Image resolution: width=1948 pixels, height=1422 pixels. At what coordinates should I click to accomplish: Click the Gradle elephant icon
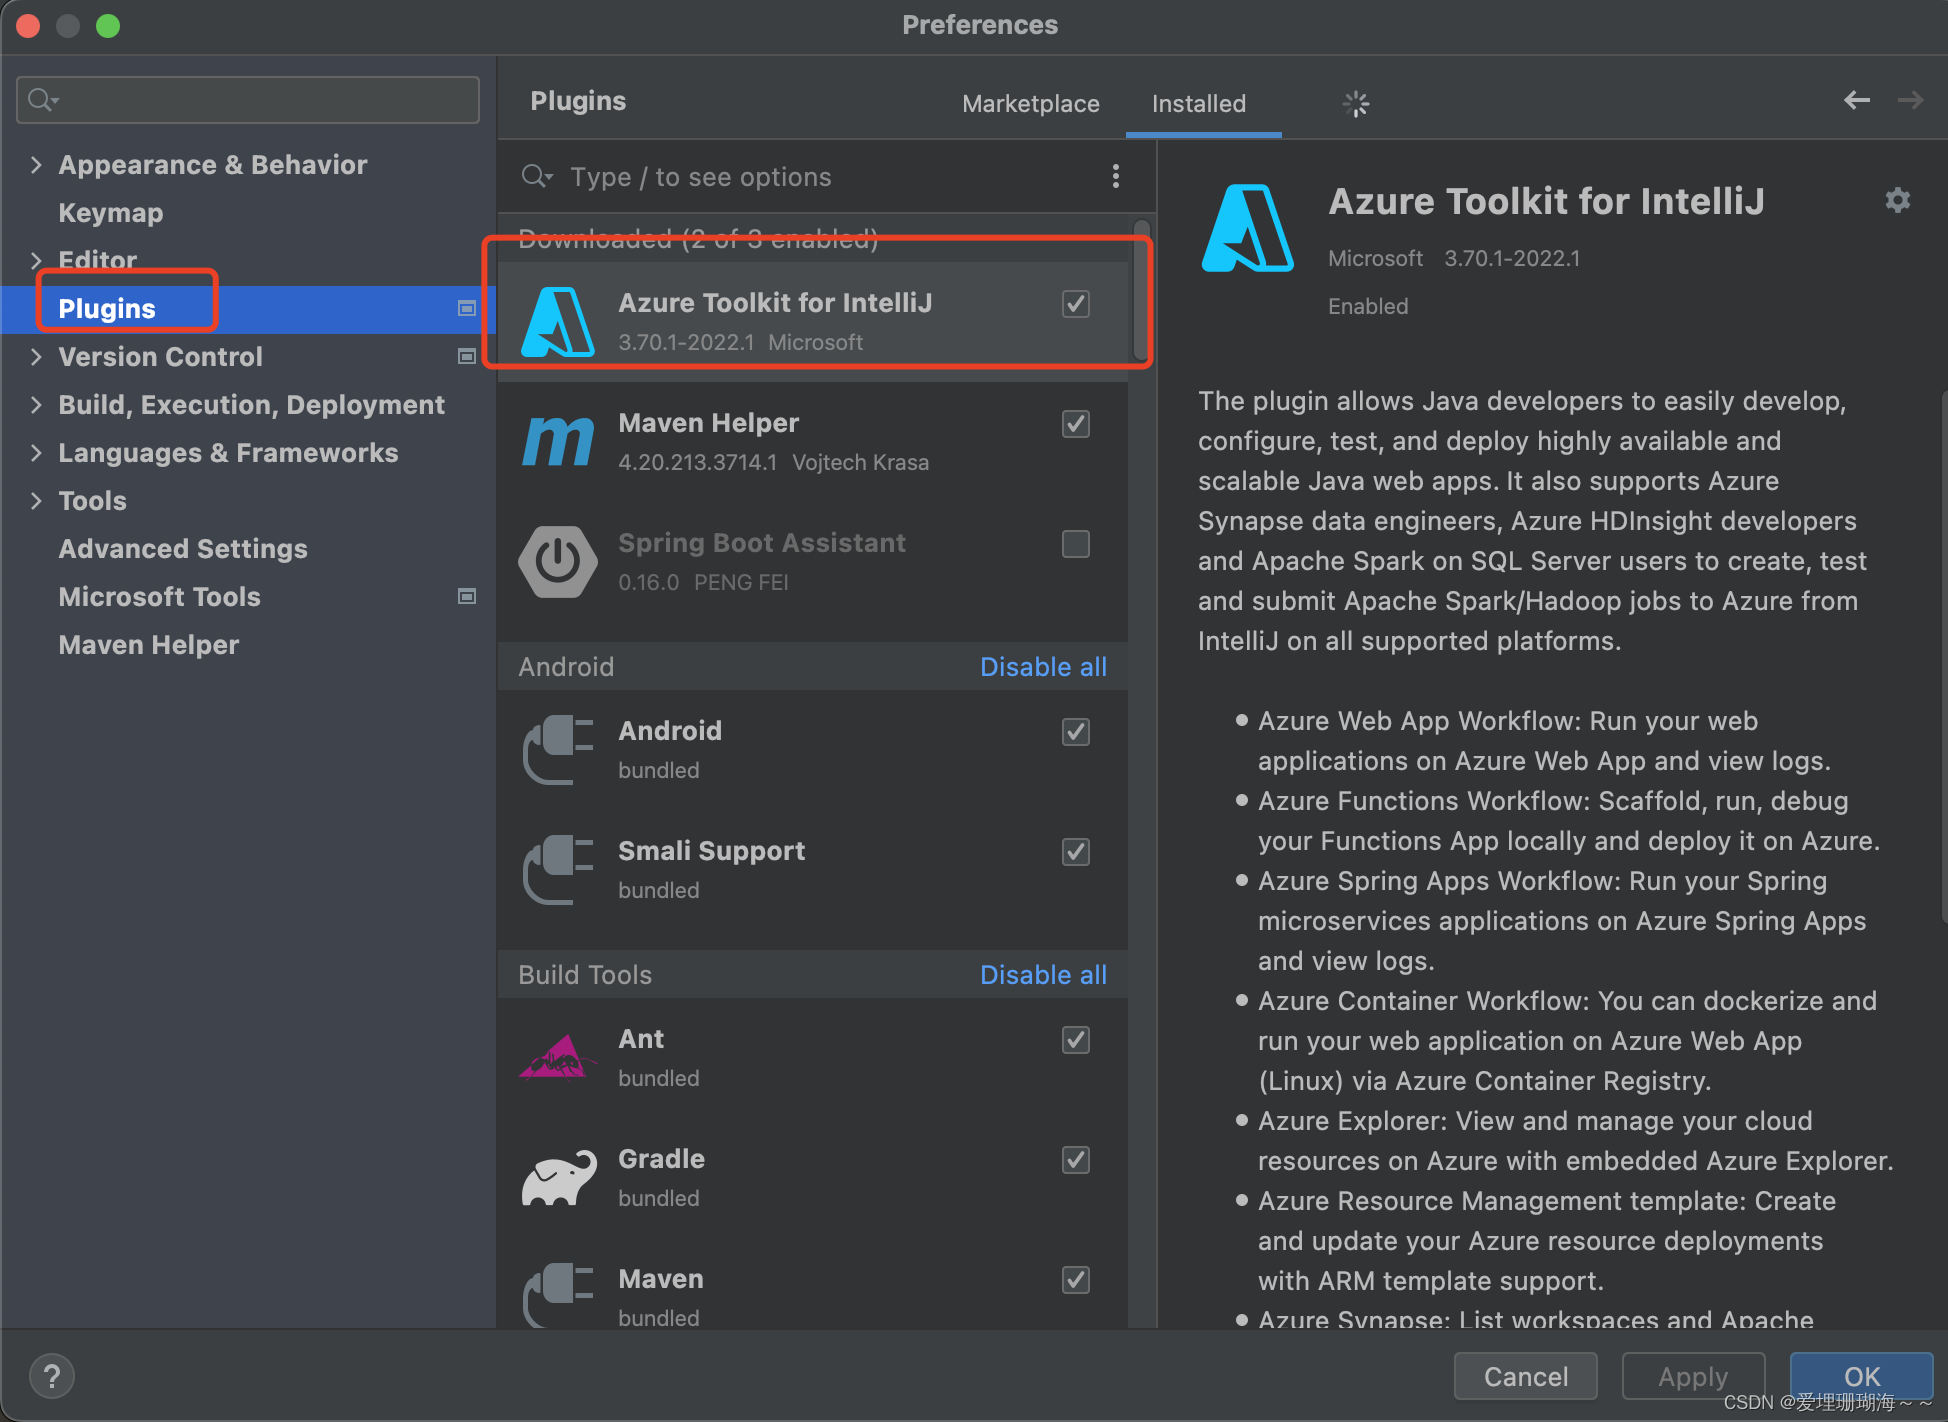(x=558, y=1178)
